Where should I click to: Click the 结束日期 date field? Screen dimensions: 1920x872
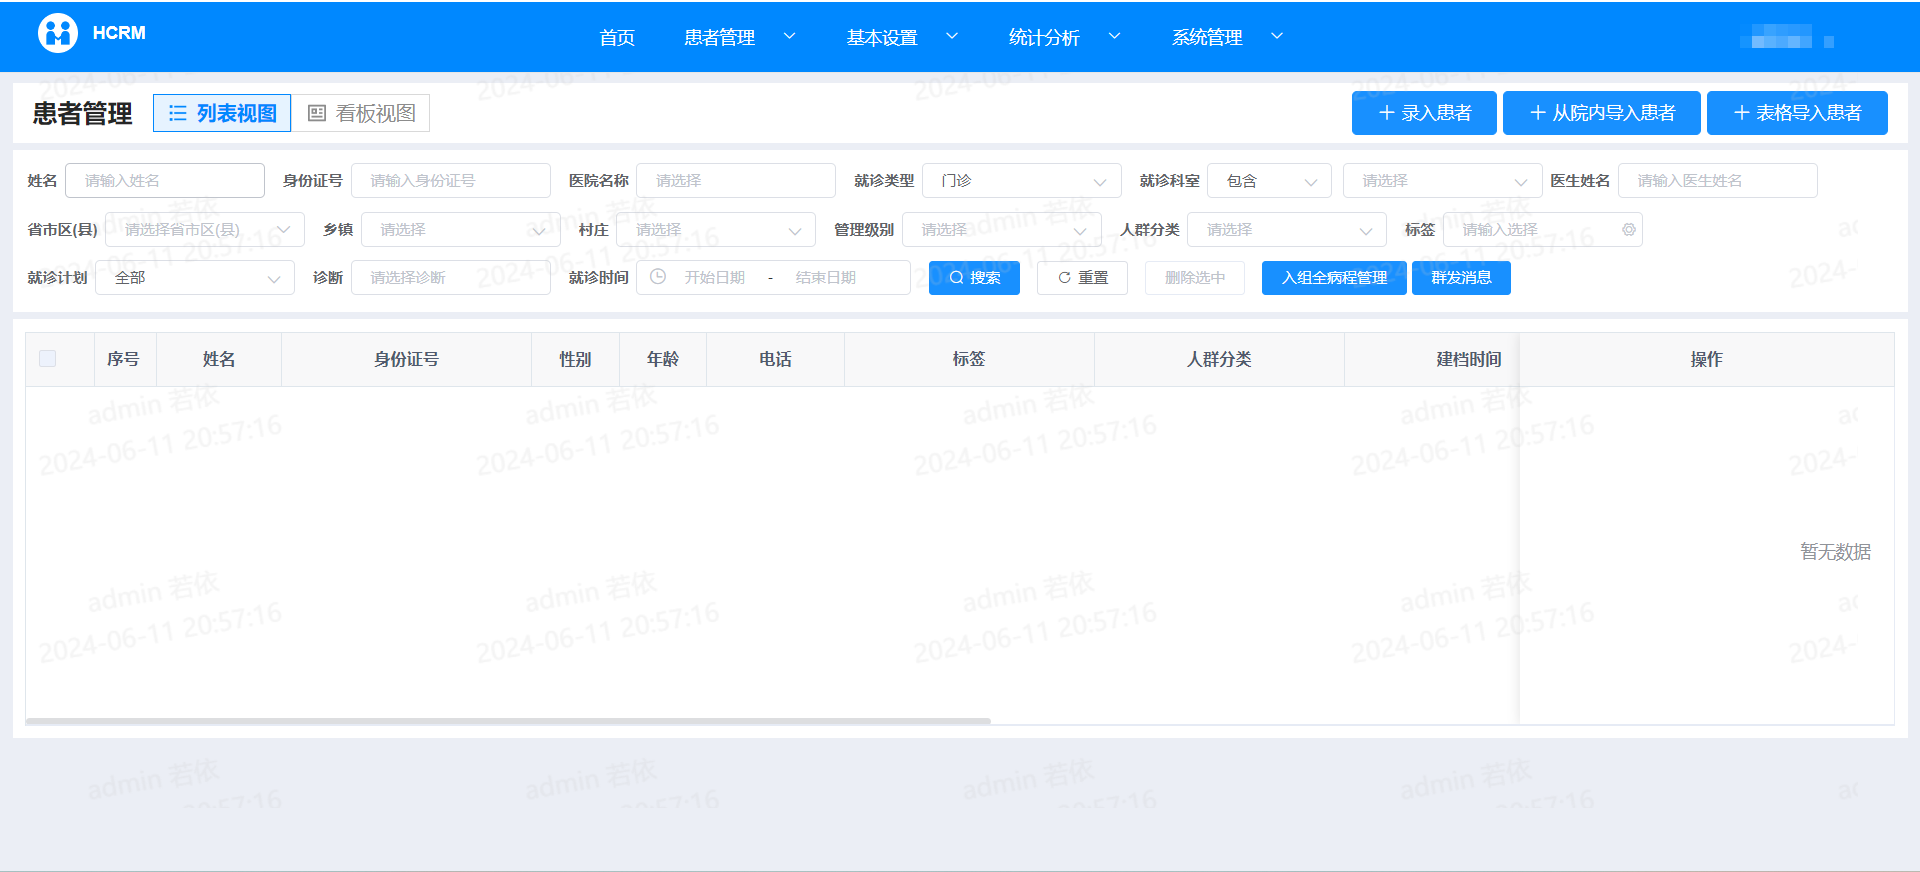[826, 278]
